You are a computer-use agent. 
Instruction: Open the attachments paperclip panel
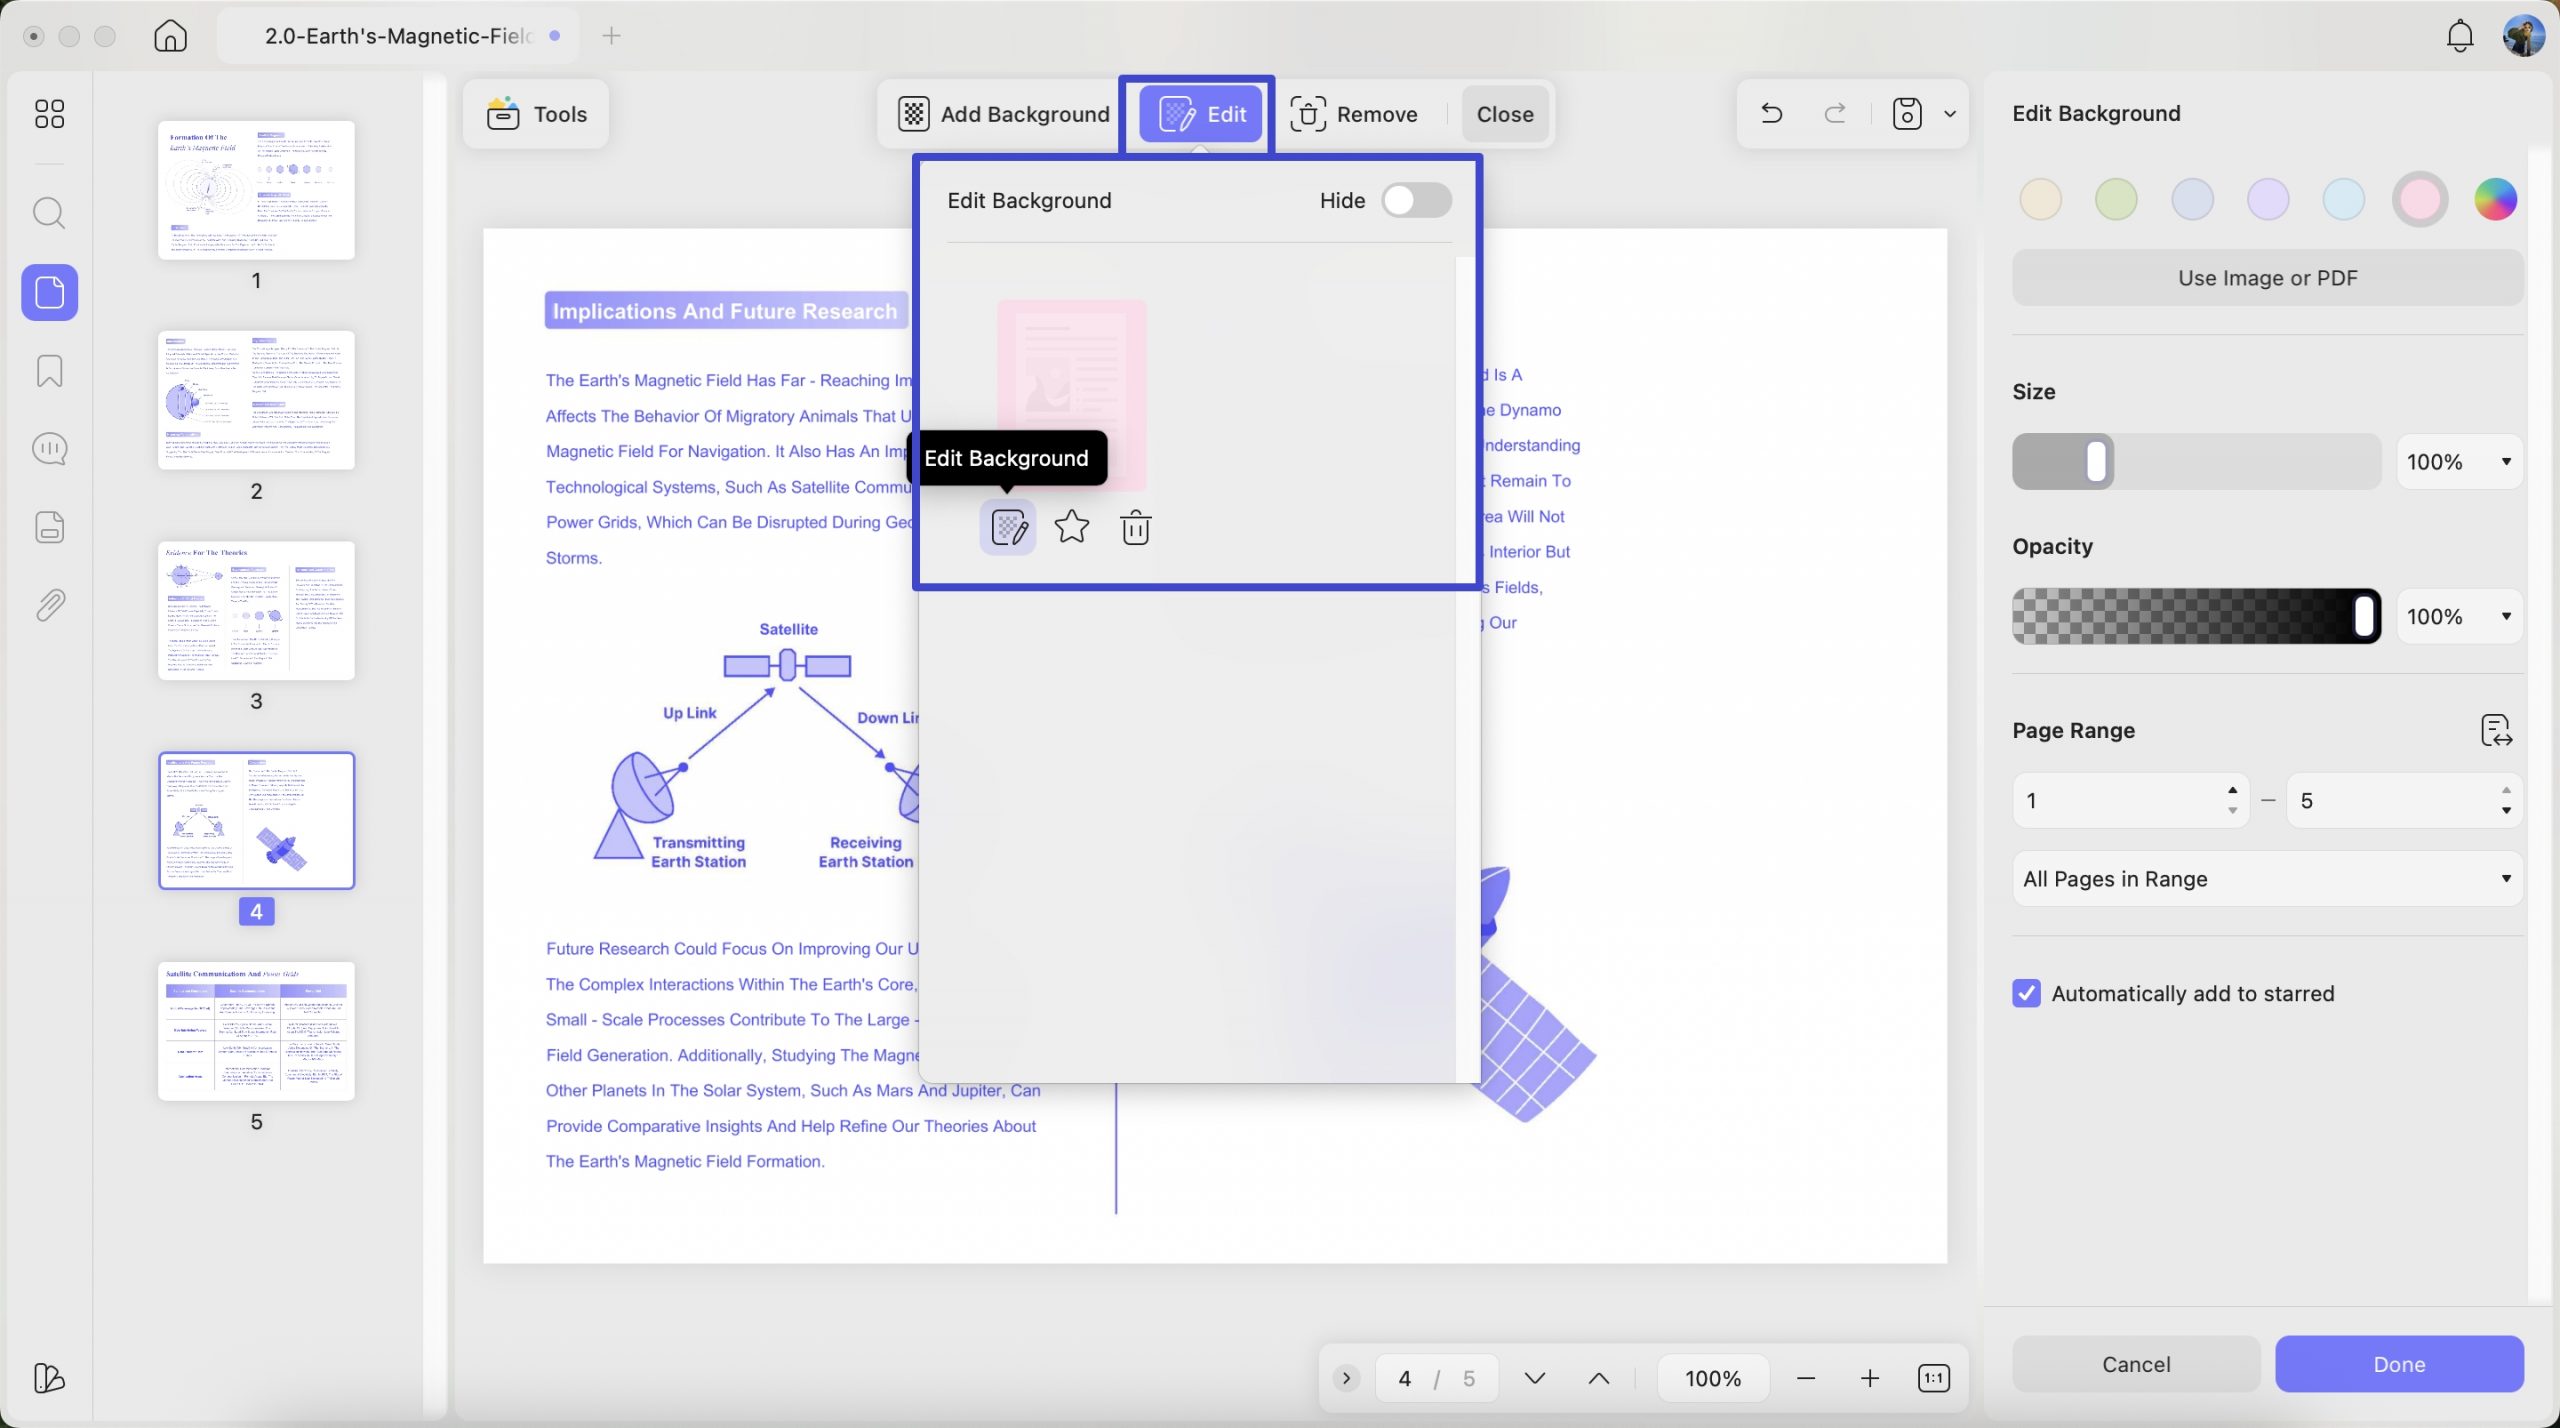tap(49, 605)
